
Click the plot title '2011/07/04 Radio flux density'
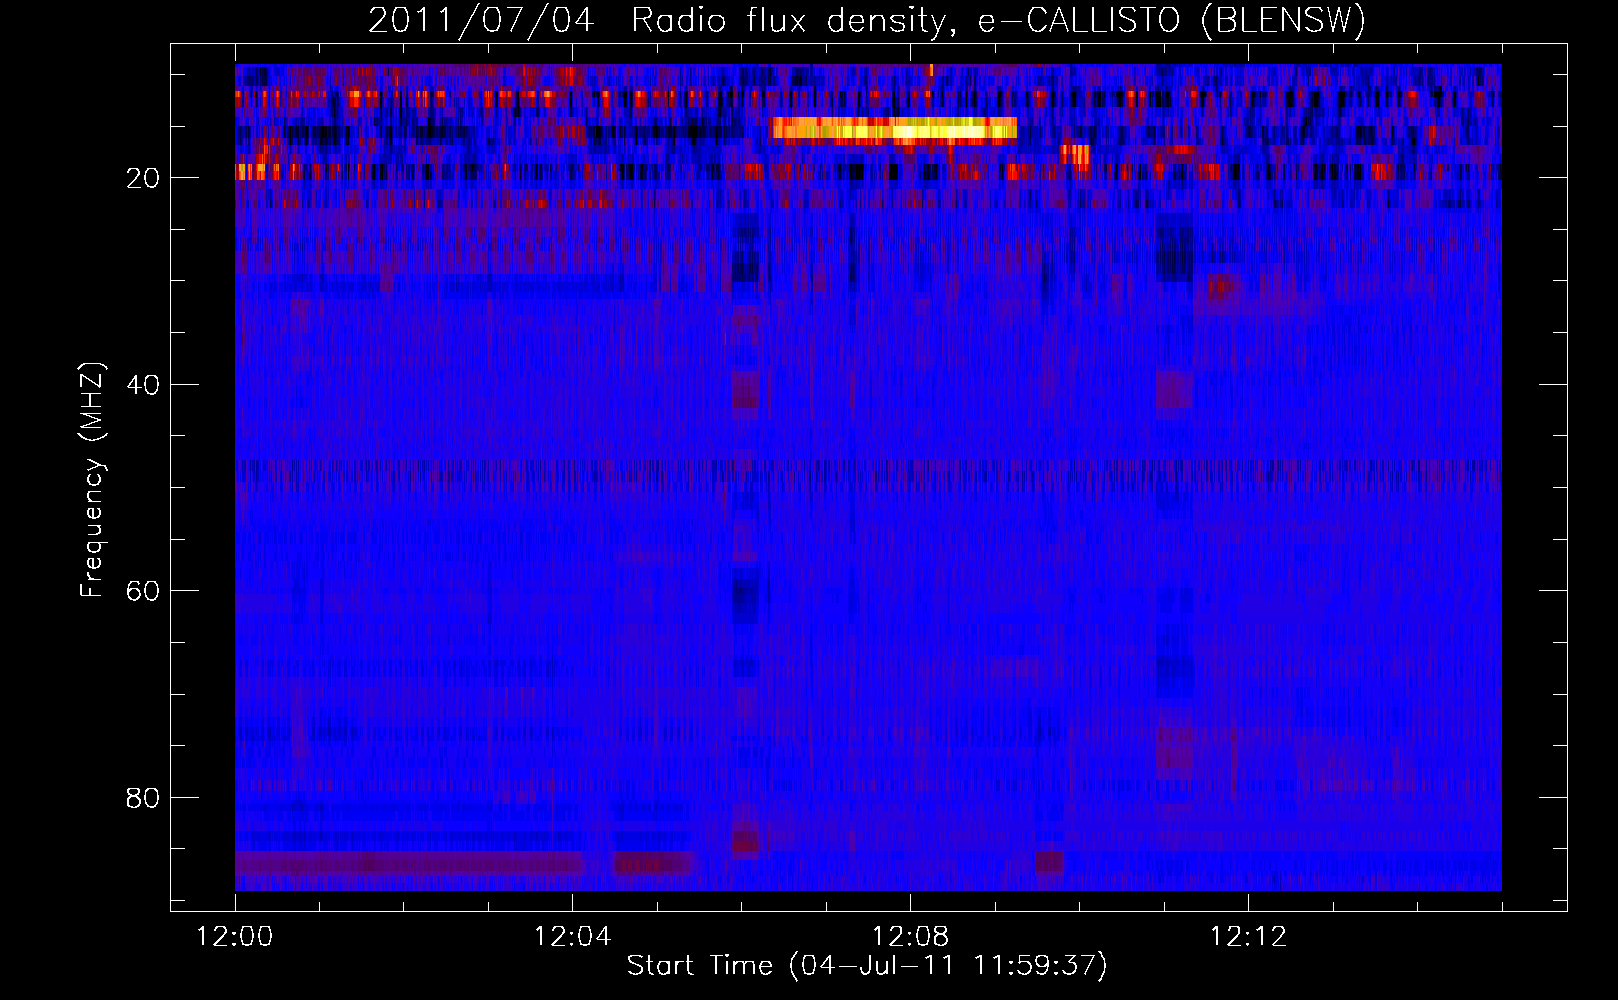(x=867, y=20)
